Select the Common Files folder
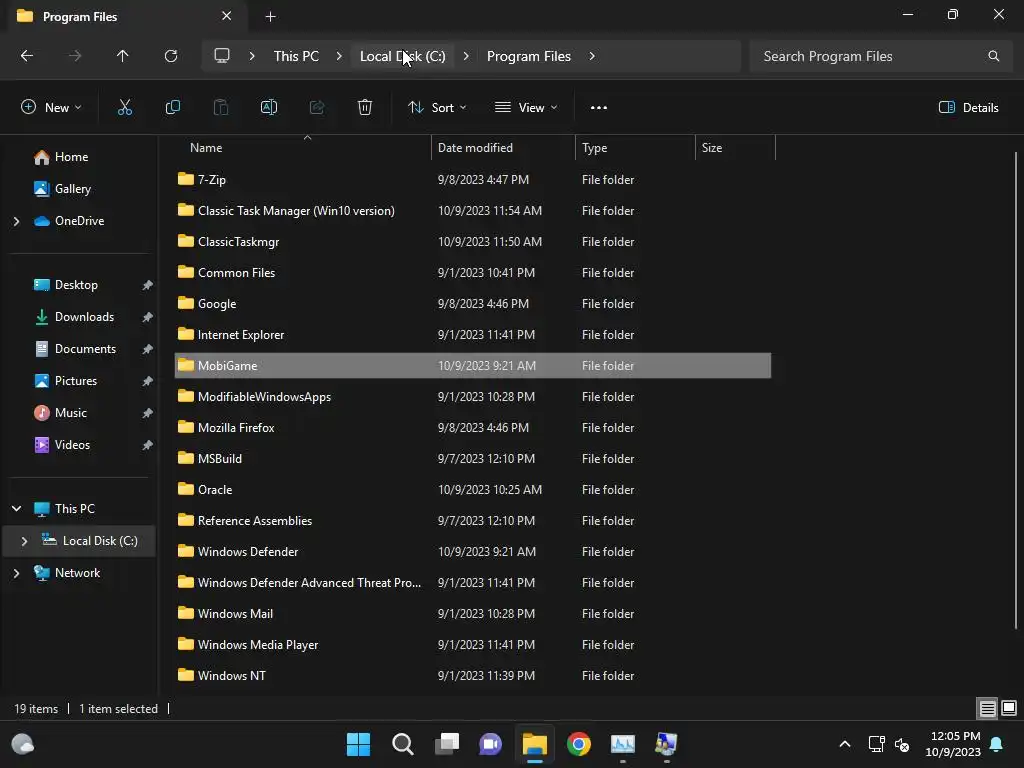The image size is (1024, 768). [x=473, y=273]
